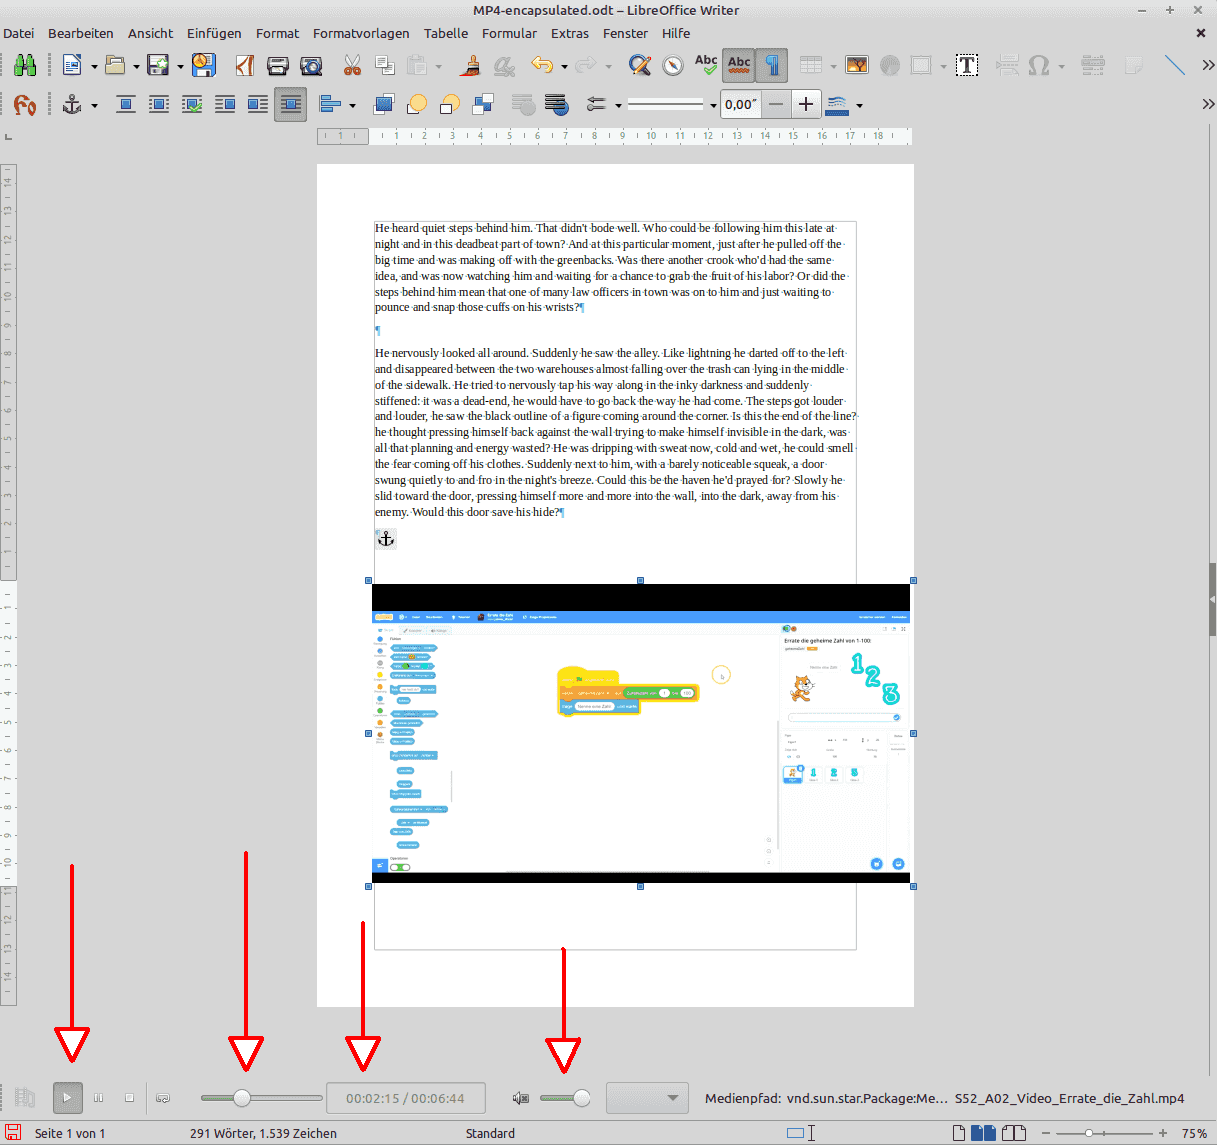
Task: Open the Special Character omega icon
Action: (x=1039, y=66)
